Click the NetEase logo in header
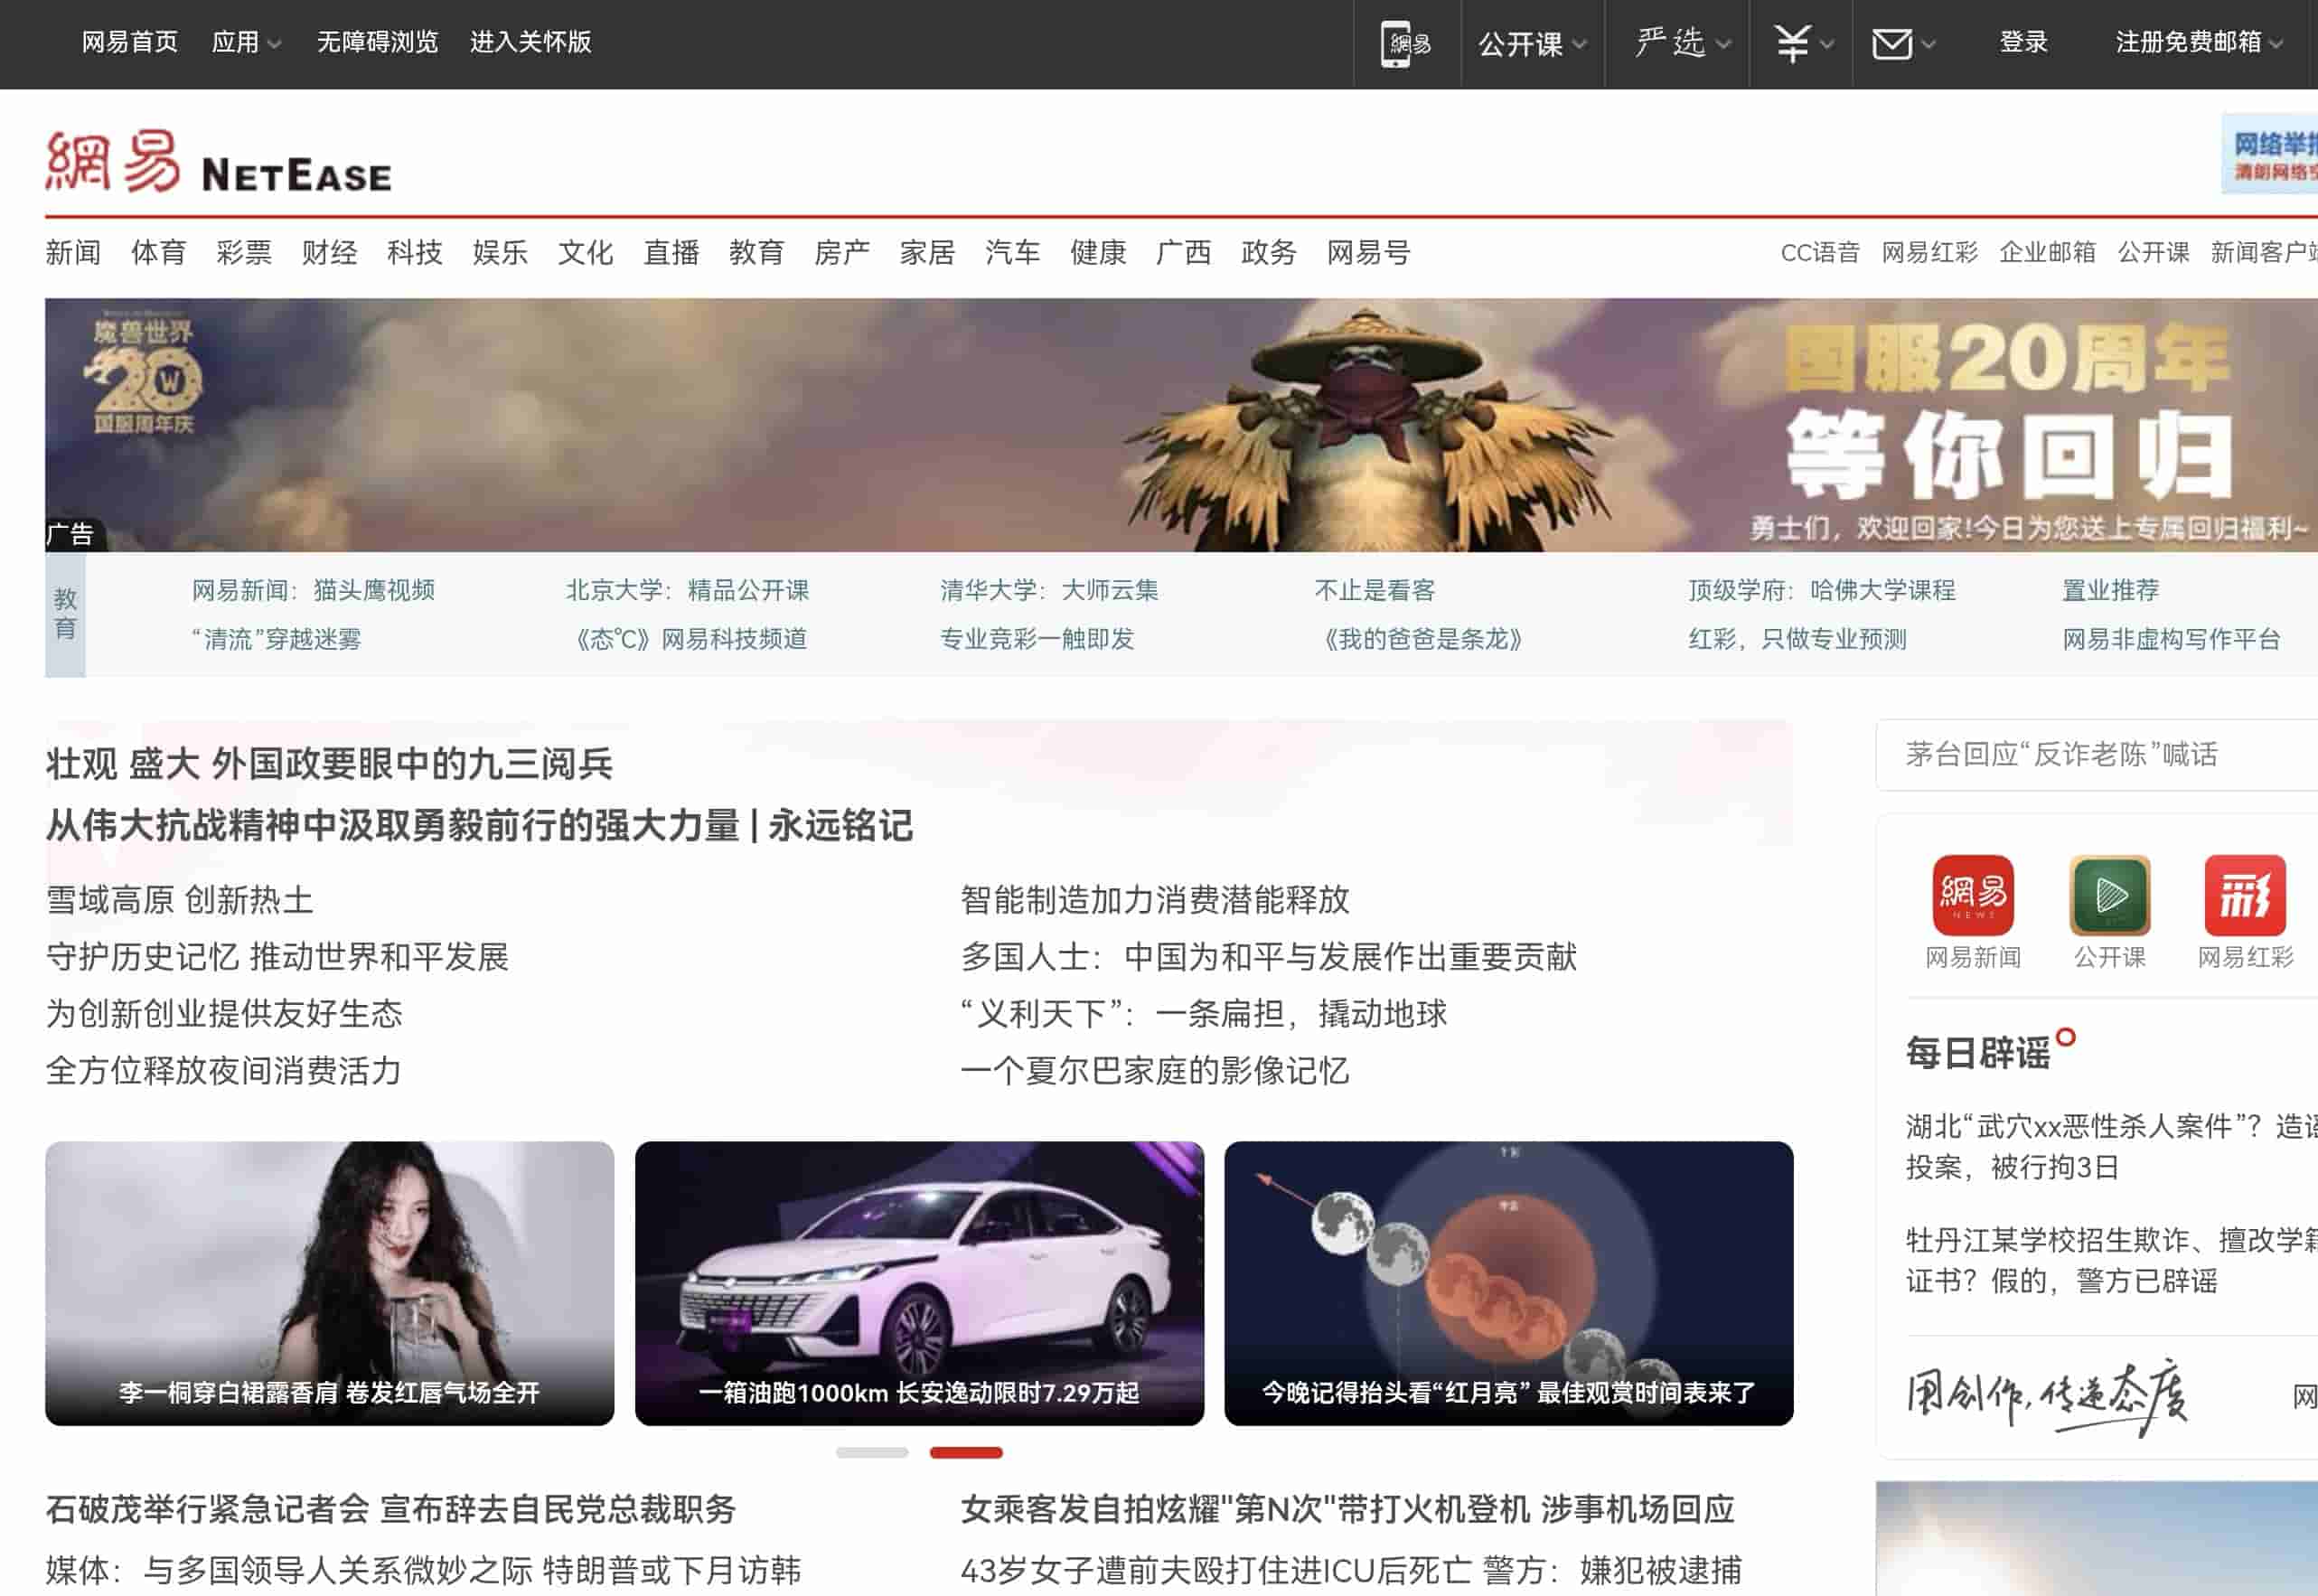 (x=218, y=162)
